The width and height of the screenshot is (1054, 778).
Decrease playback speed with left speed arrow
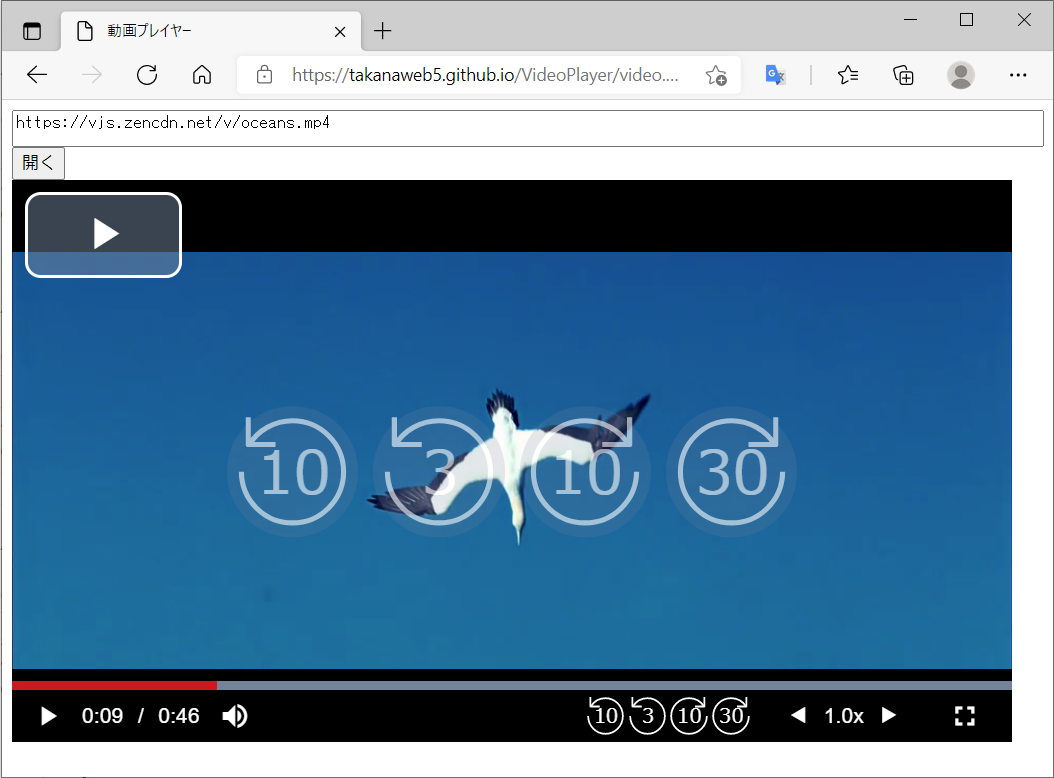[x=798, y=715]
